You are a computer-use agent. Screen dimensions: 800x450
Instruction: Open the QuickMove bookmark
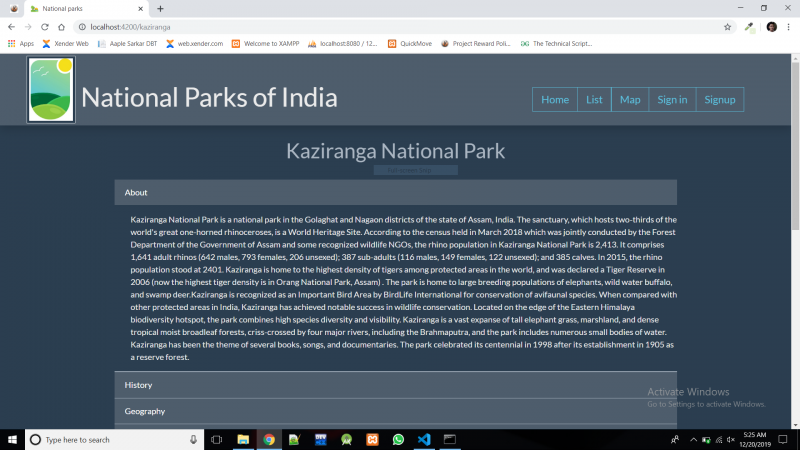(x=410, y=44)
